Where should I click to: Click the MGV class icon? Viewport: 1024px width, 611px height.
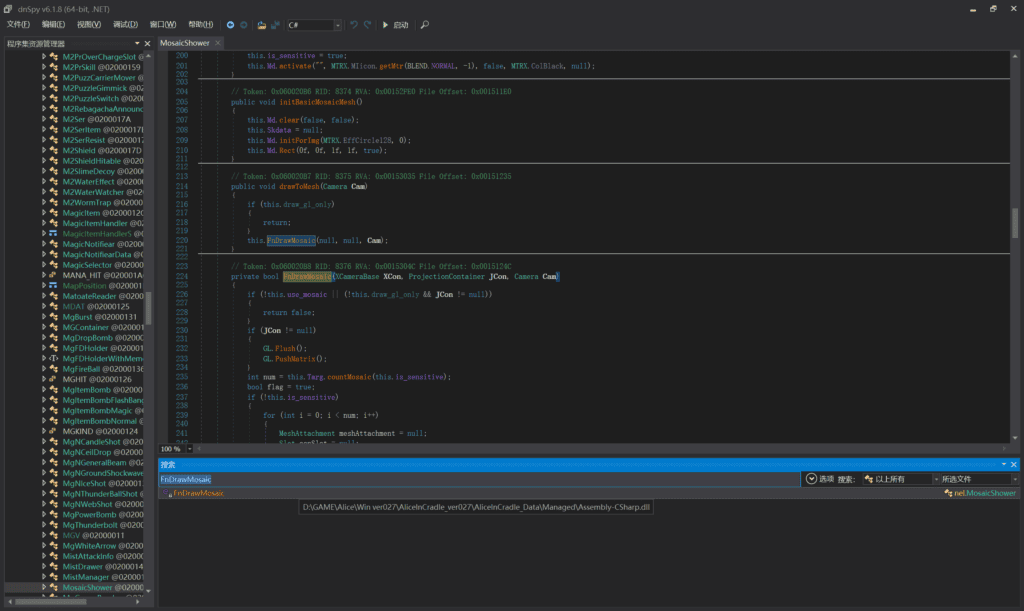coord(54,535)
